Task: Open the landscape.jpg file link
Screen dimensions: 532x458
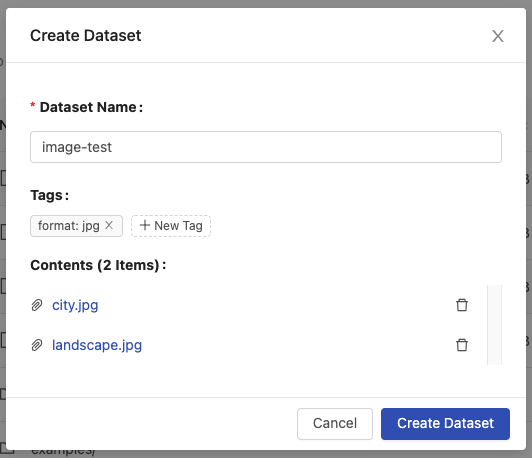Action: (x=97, y=345)
